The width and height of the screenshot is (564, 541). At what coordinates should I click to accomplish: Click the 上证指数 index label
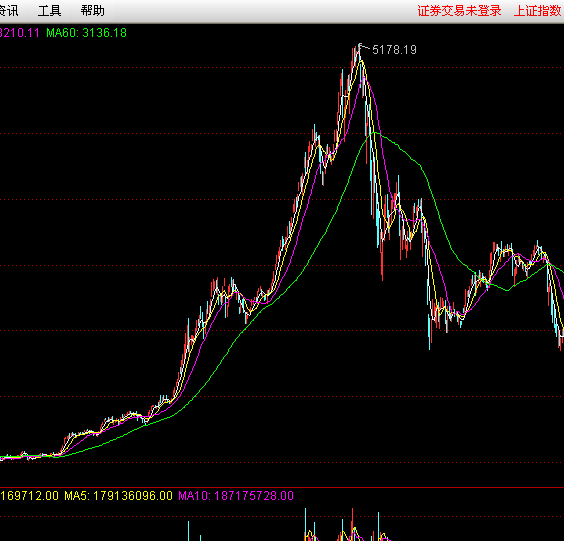click(538, 11)
